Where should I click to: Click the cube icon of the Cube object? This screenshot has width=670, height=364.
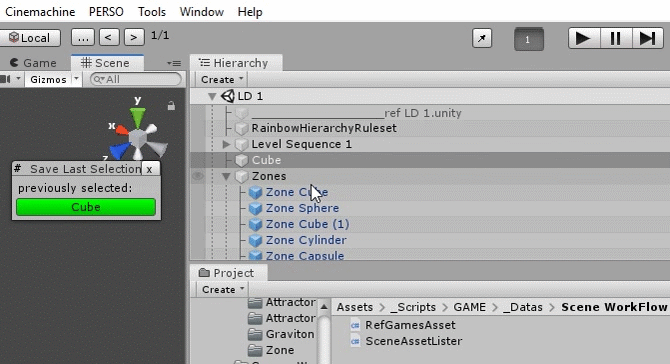click(242, 161)
